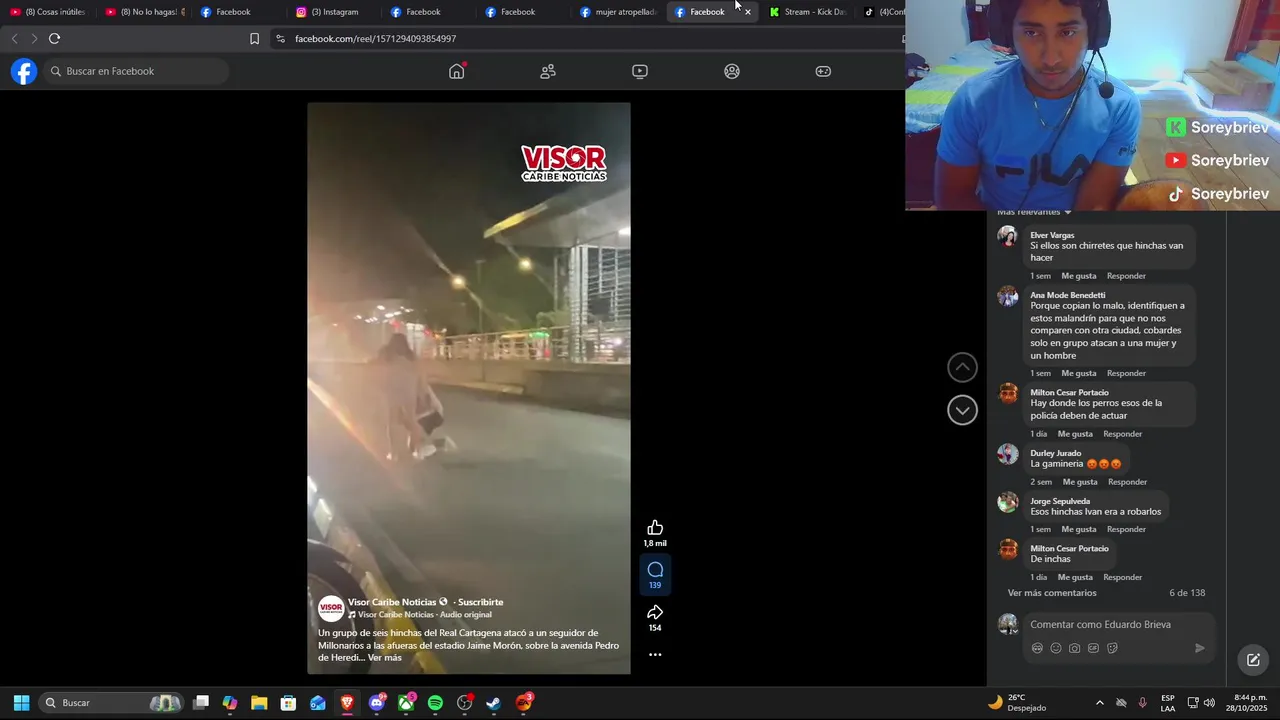
Task: Go to previous reel with up arrow
Action: coord(962,368)
